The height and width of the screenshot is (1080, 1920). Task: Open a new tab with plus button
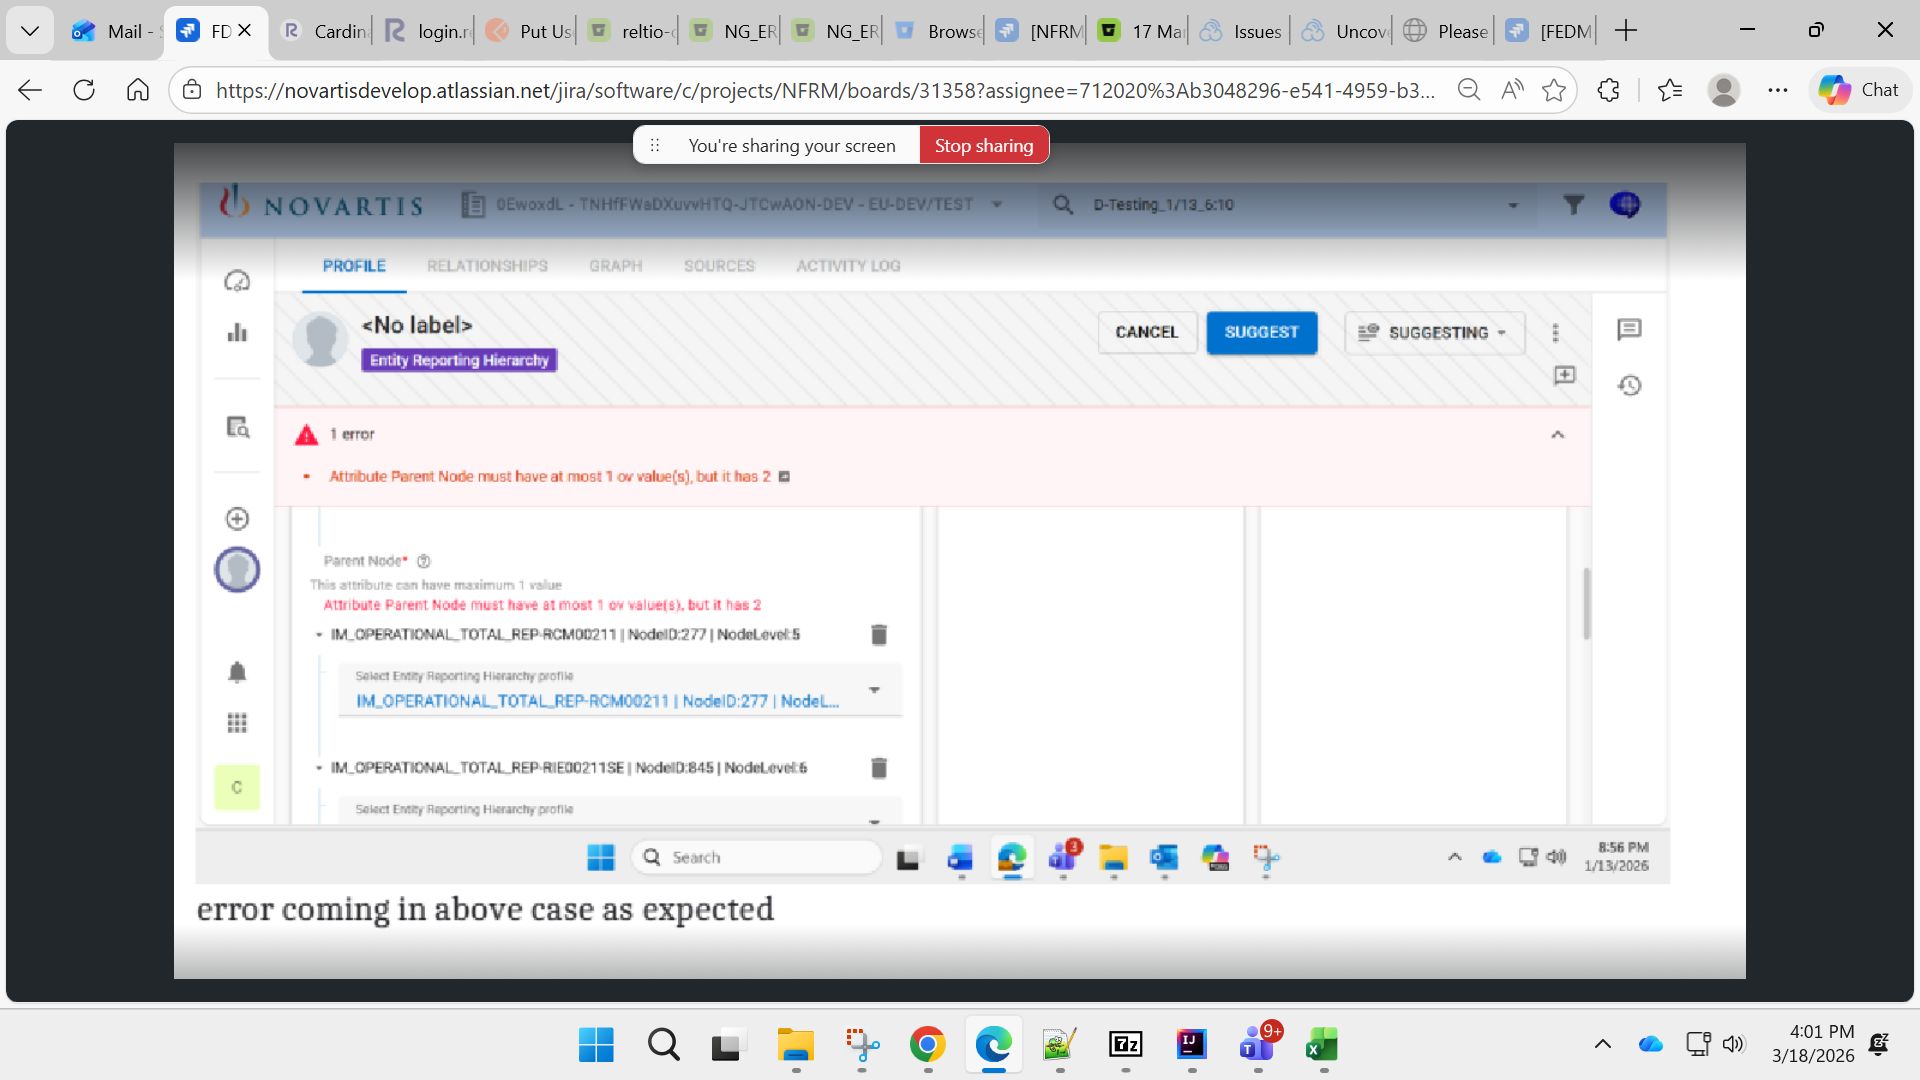click(x=1626, y=31)
